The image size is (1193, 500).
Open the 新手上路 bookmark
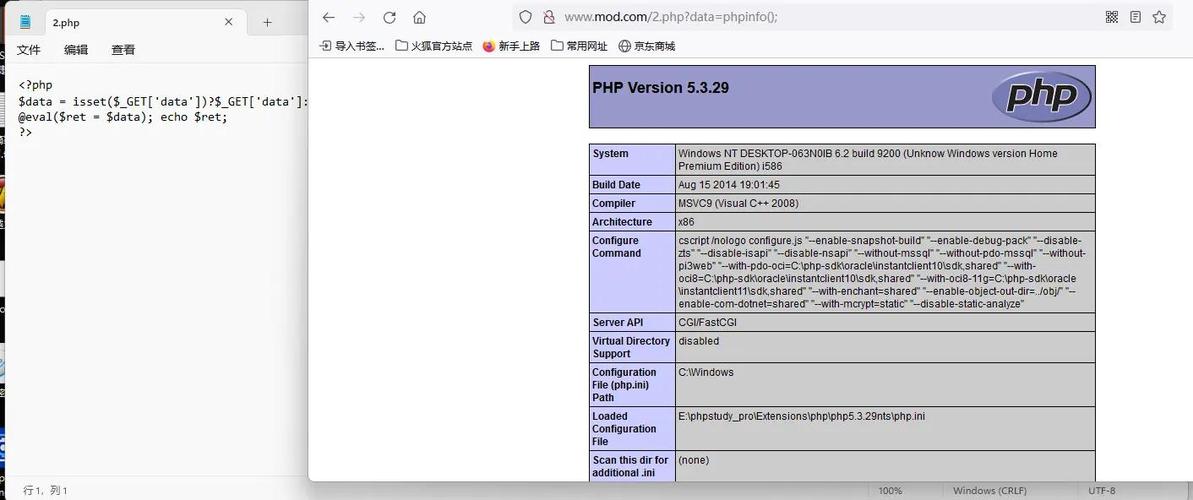pyautogui.click(x=511, y=46)
